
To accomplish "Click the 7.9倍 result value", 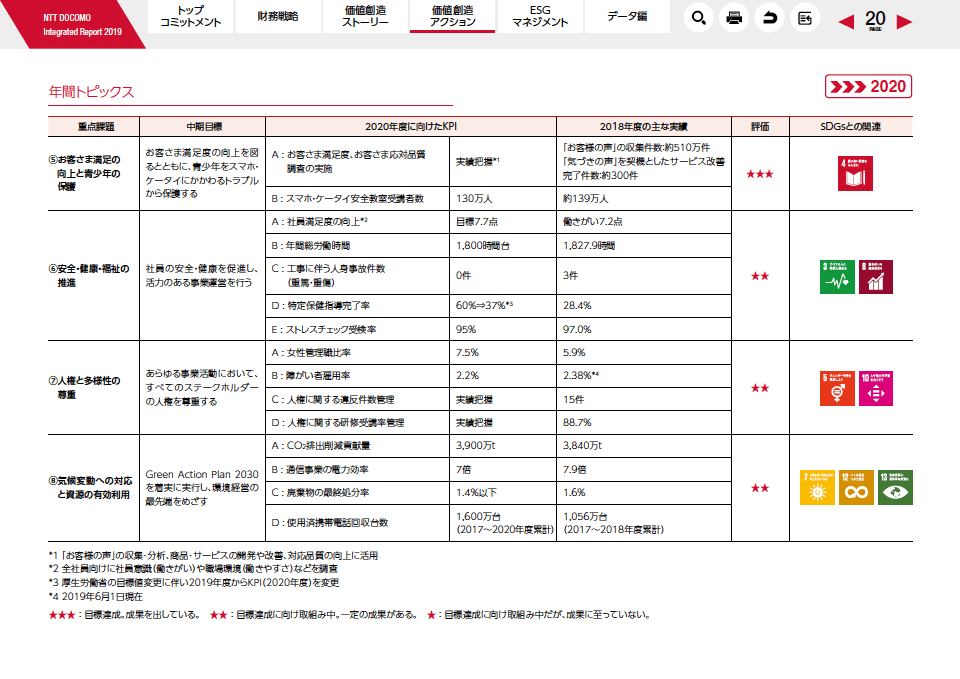I will point(574,470).
